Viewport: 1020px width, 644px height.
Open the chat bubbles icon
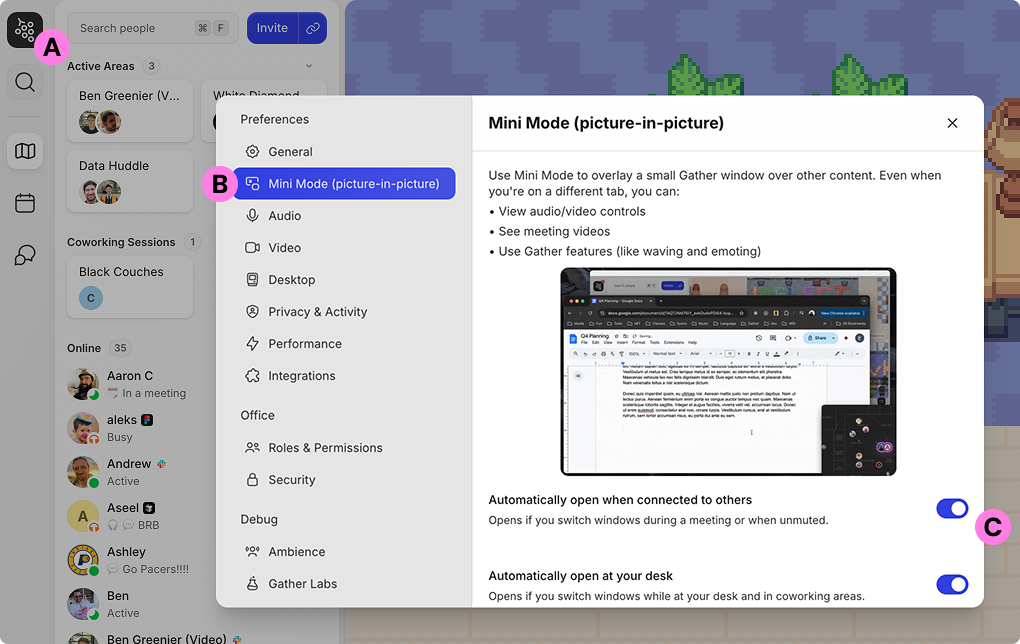tap(25, 256)
